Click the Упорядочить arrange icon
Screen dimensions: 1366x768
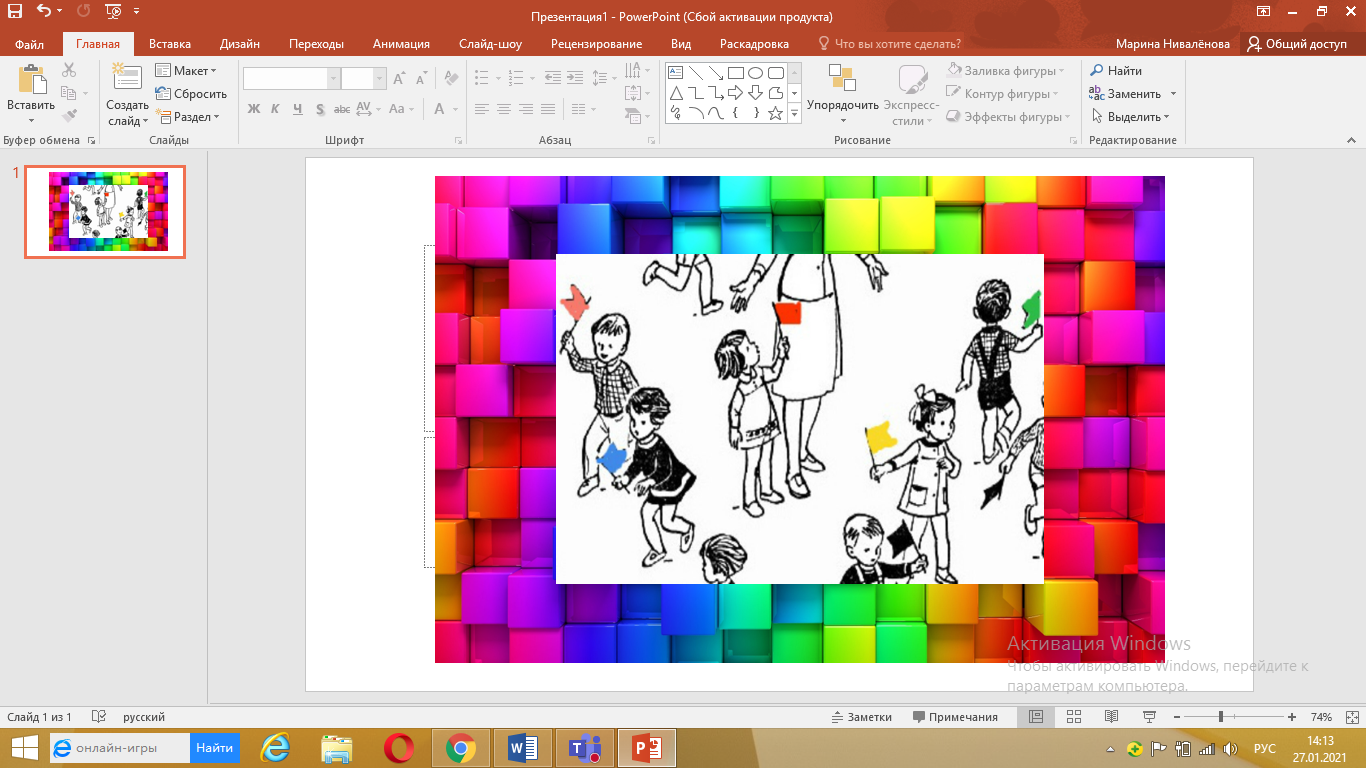(842, 78)
